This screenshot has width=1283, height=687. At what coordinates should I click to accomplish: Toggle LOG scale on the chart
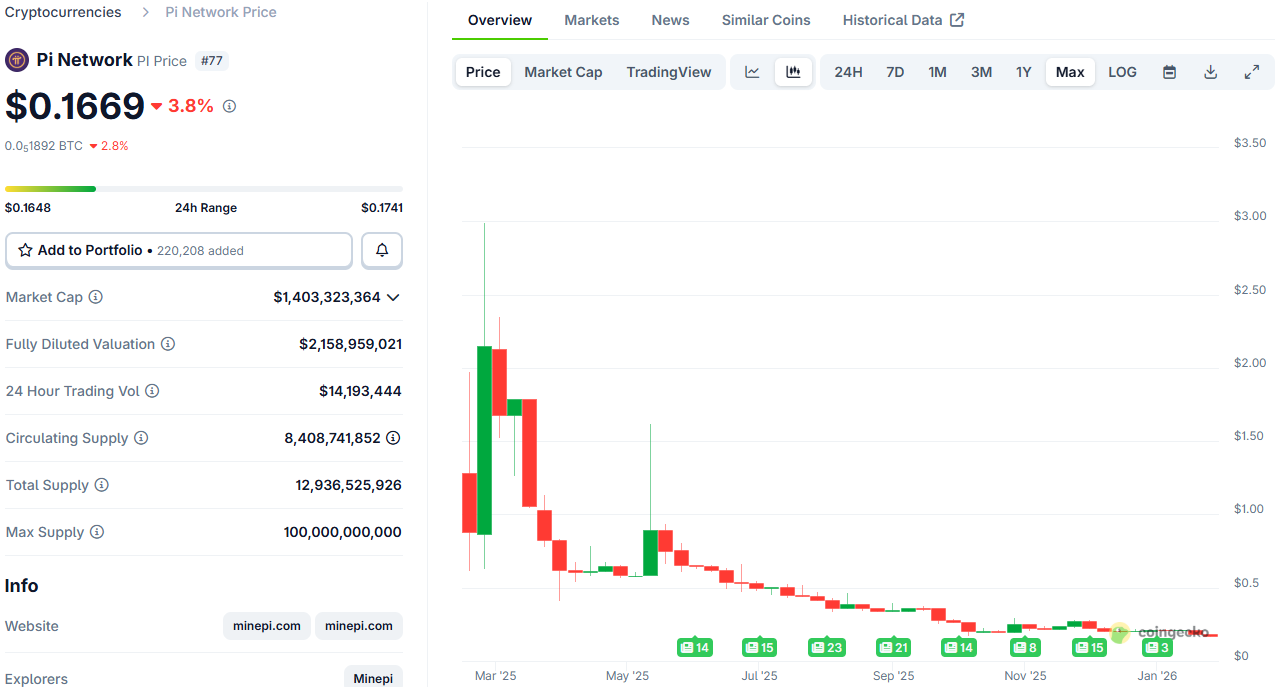(x=1121, y=71)
